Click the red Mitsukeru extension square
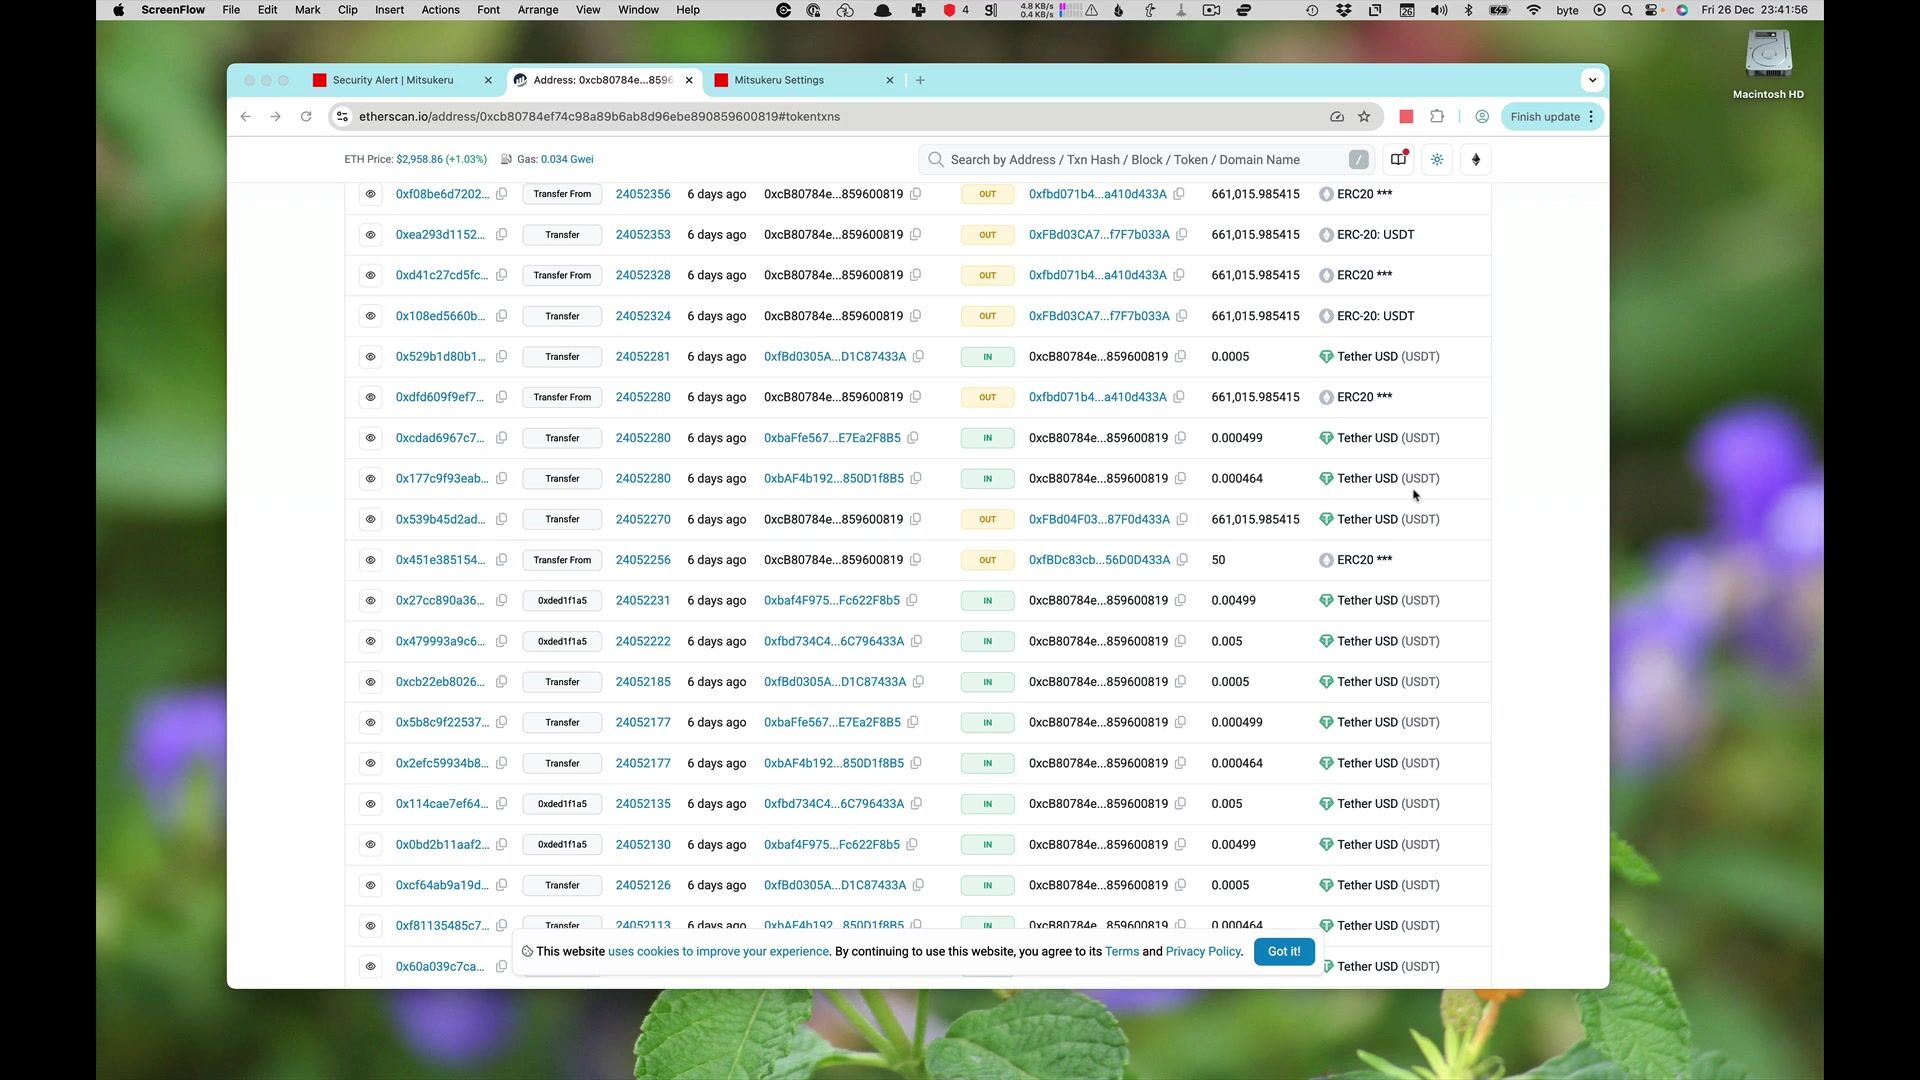The width and height of the screenshot is (1920, 1080). click(1406, 117)
